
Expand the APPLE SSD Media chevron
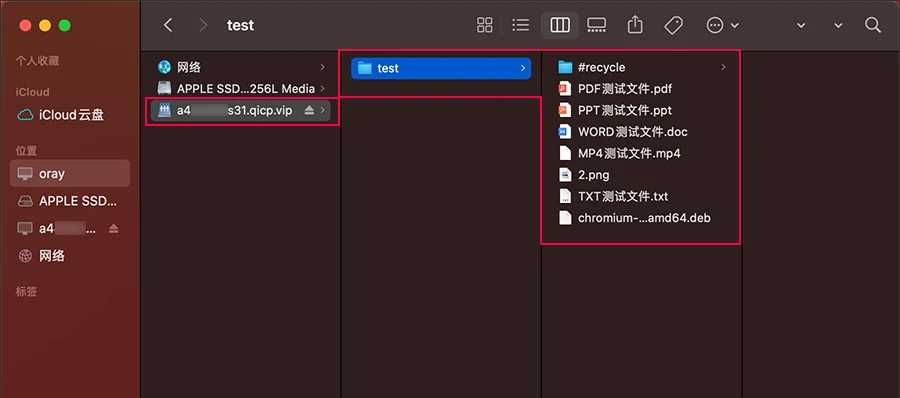[x=323, y=88]
